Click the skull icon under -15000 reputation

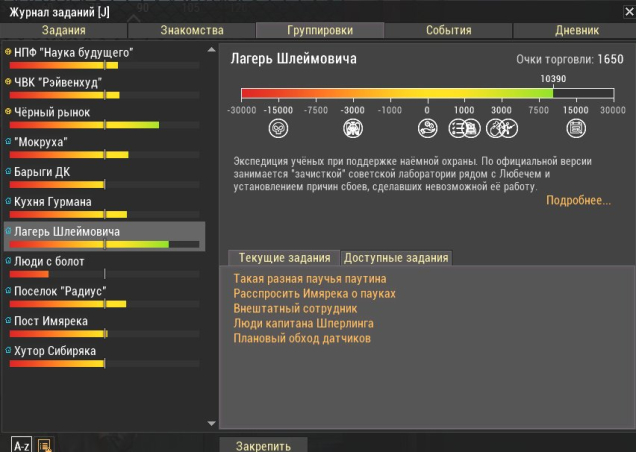(278, 128)
